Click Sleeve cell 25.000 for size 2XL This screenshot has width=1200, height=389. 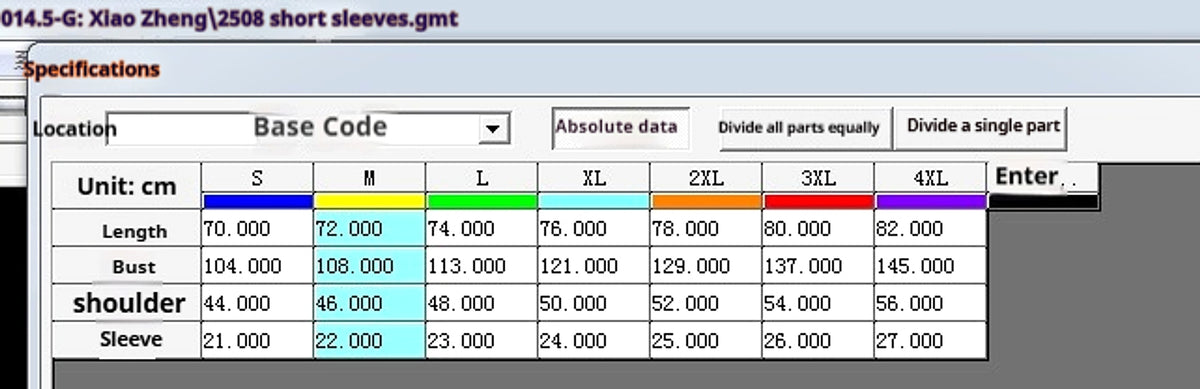[x=705, y=340]
